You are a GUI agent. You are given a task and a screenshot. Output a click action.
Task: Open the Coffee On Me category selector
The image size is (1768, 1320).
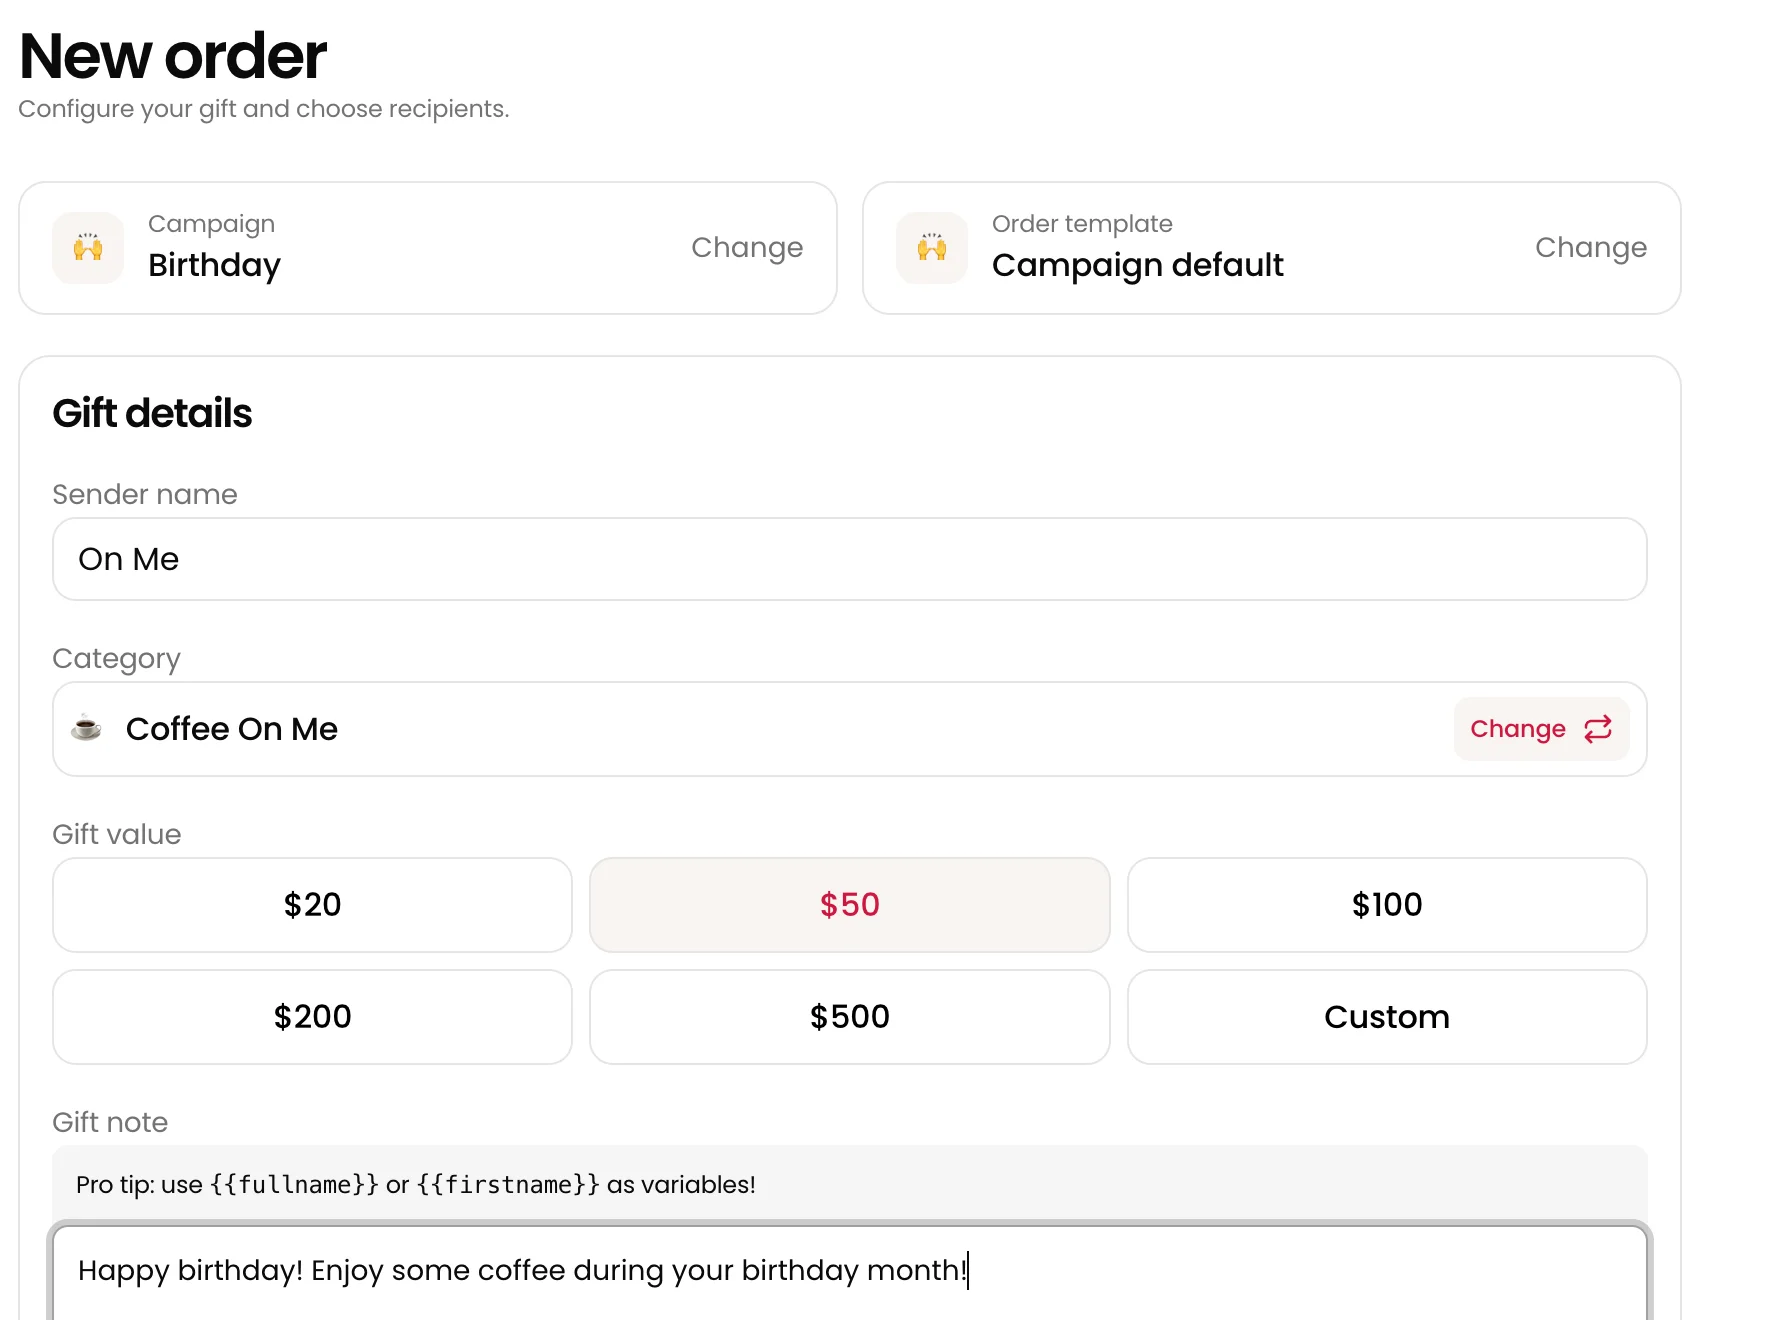click(849, 729)
